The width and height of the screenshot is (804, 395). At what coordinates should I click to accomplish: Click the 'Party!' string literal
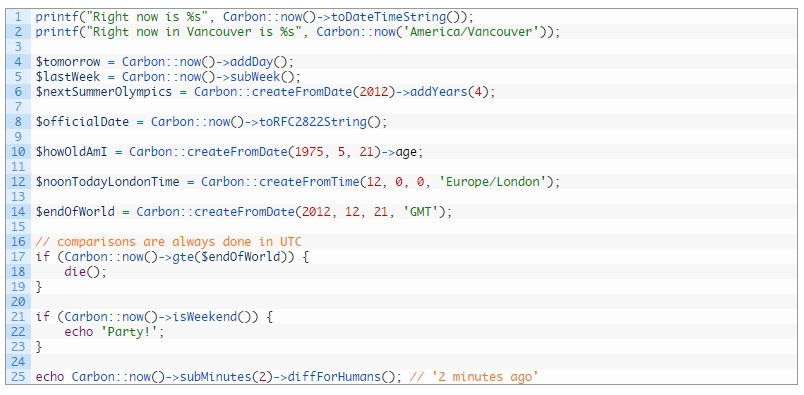129,332
